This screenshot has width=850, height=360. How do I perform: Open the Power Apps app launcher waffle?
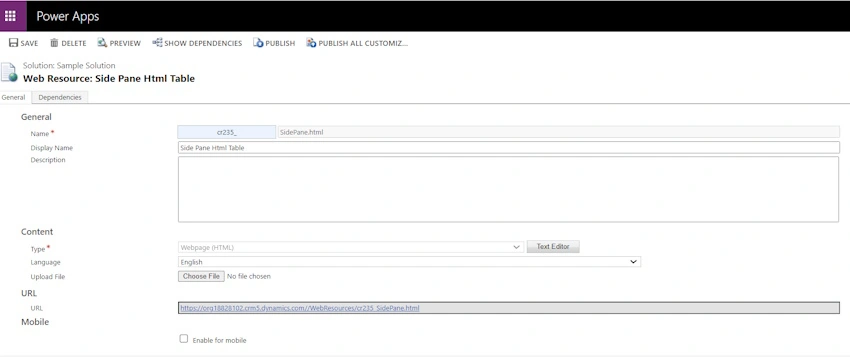point(10,16)
